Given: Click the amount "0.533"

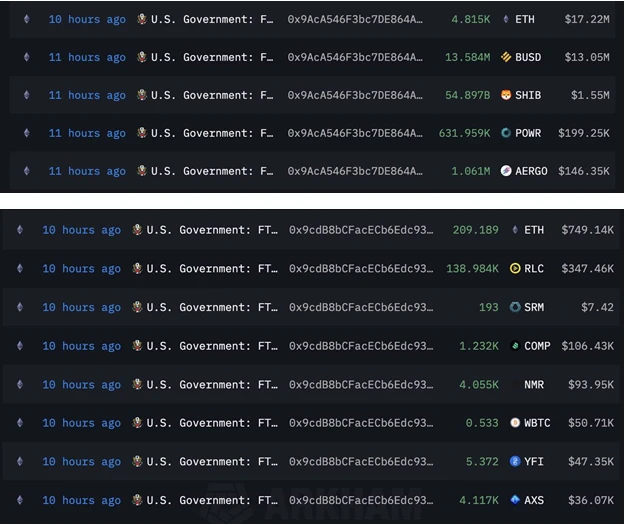Looking at the screenshot, I should point(482,423).
